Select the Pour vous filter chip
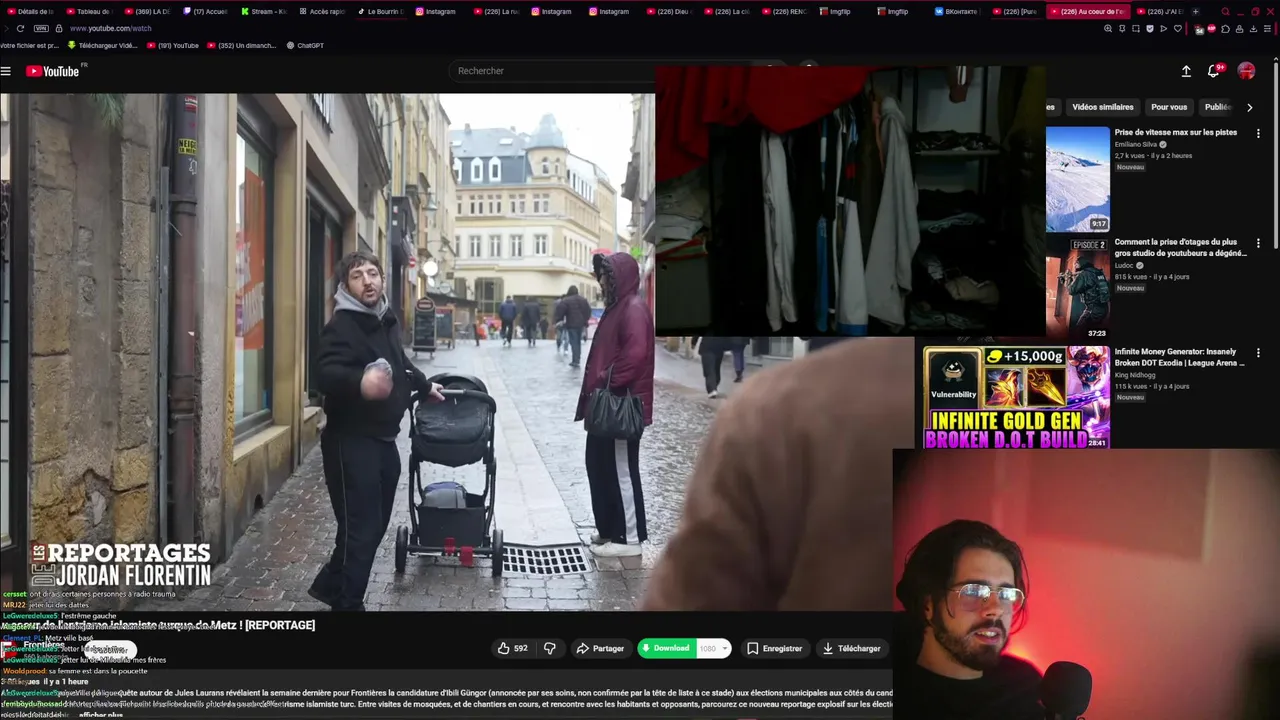Image resolution: width=1280 pixels, height=720 pixels. tap(1169, 107)
